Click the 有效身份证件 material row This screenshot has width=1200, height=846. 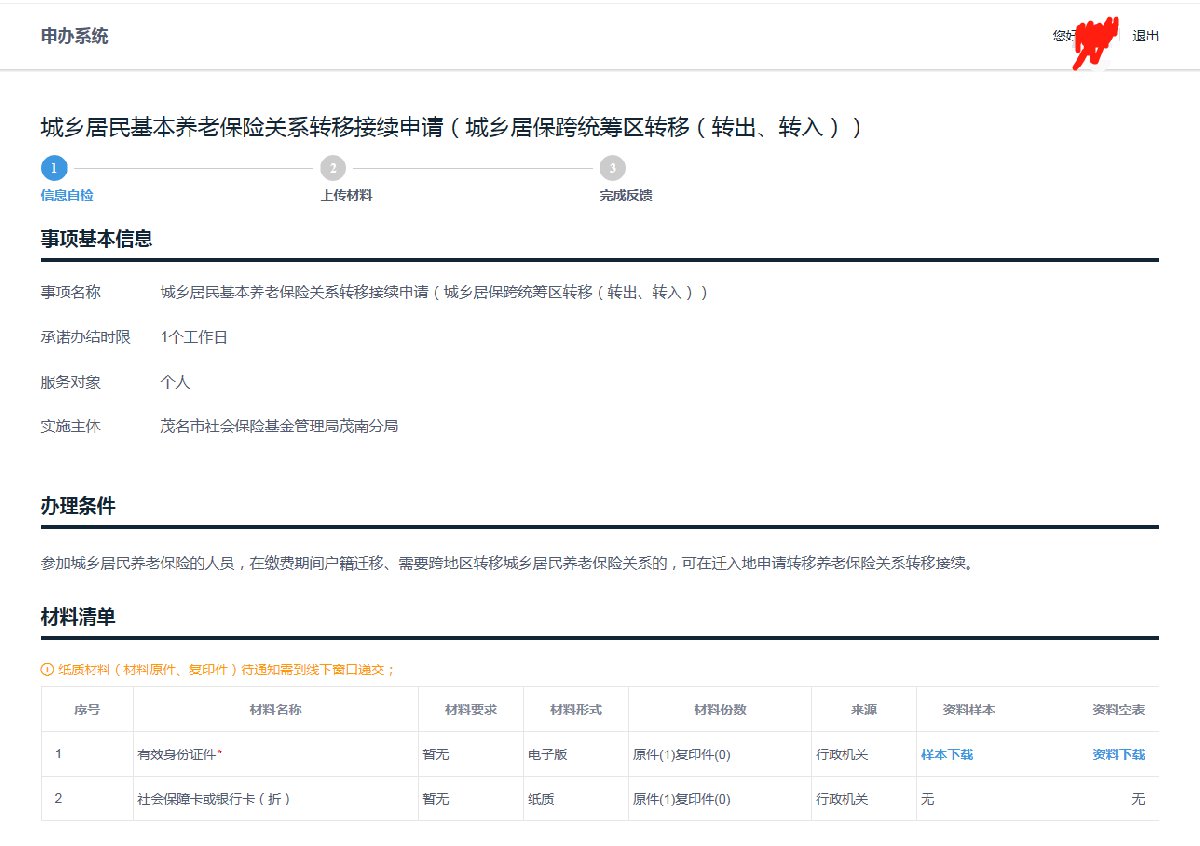(179, 755)
